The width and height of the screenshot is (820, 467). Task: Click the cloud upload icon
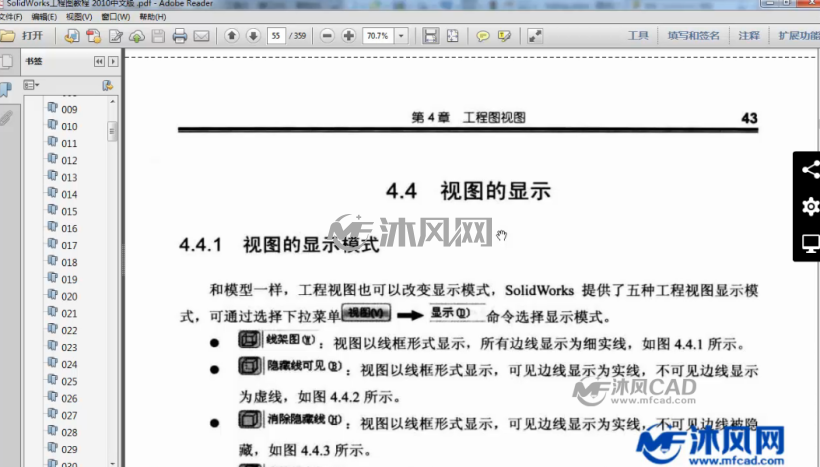pyautogui.click(x=136, y=36)
